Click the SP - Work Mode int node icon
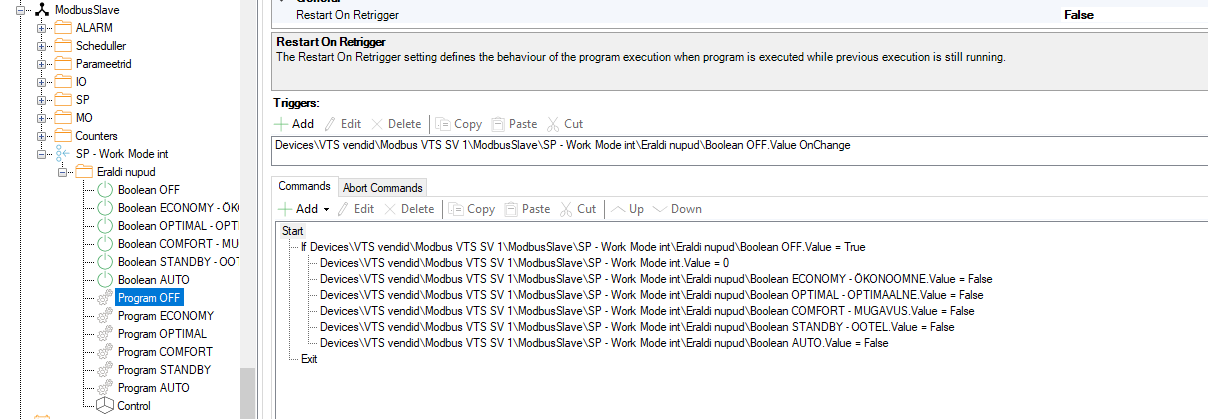This screenshot has height=419, width=1208. pyautogui.click(x=62, y=154)
